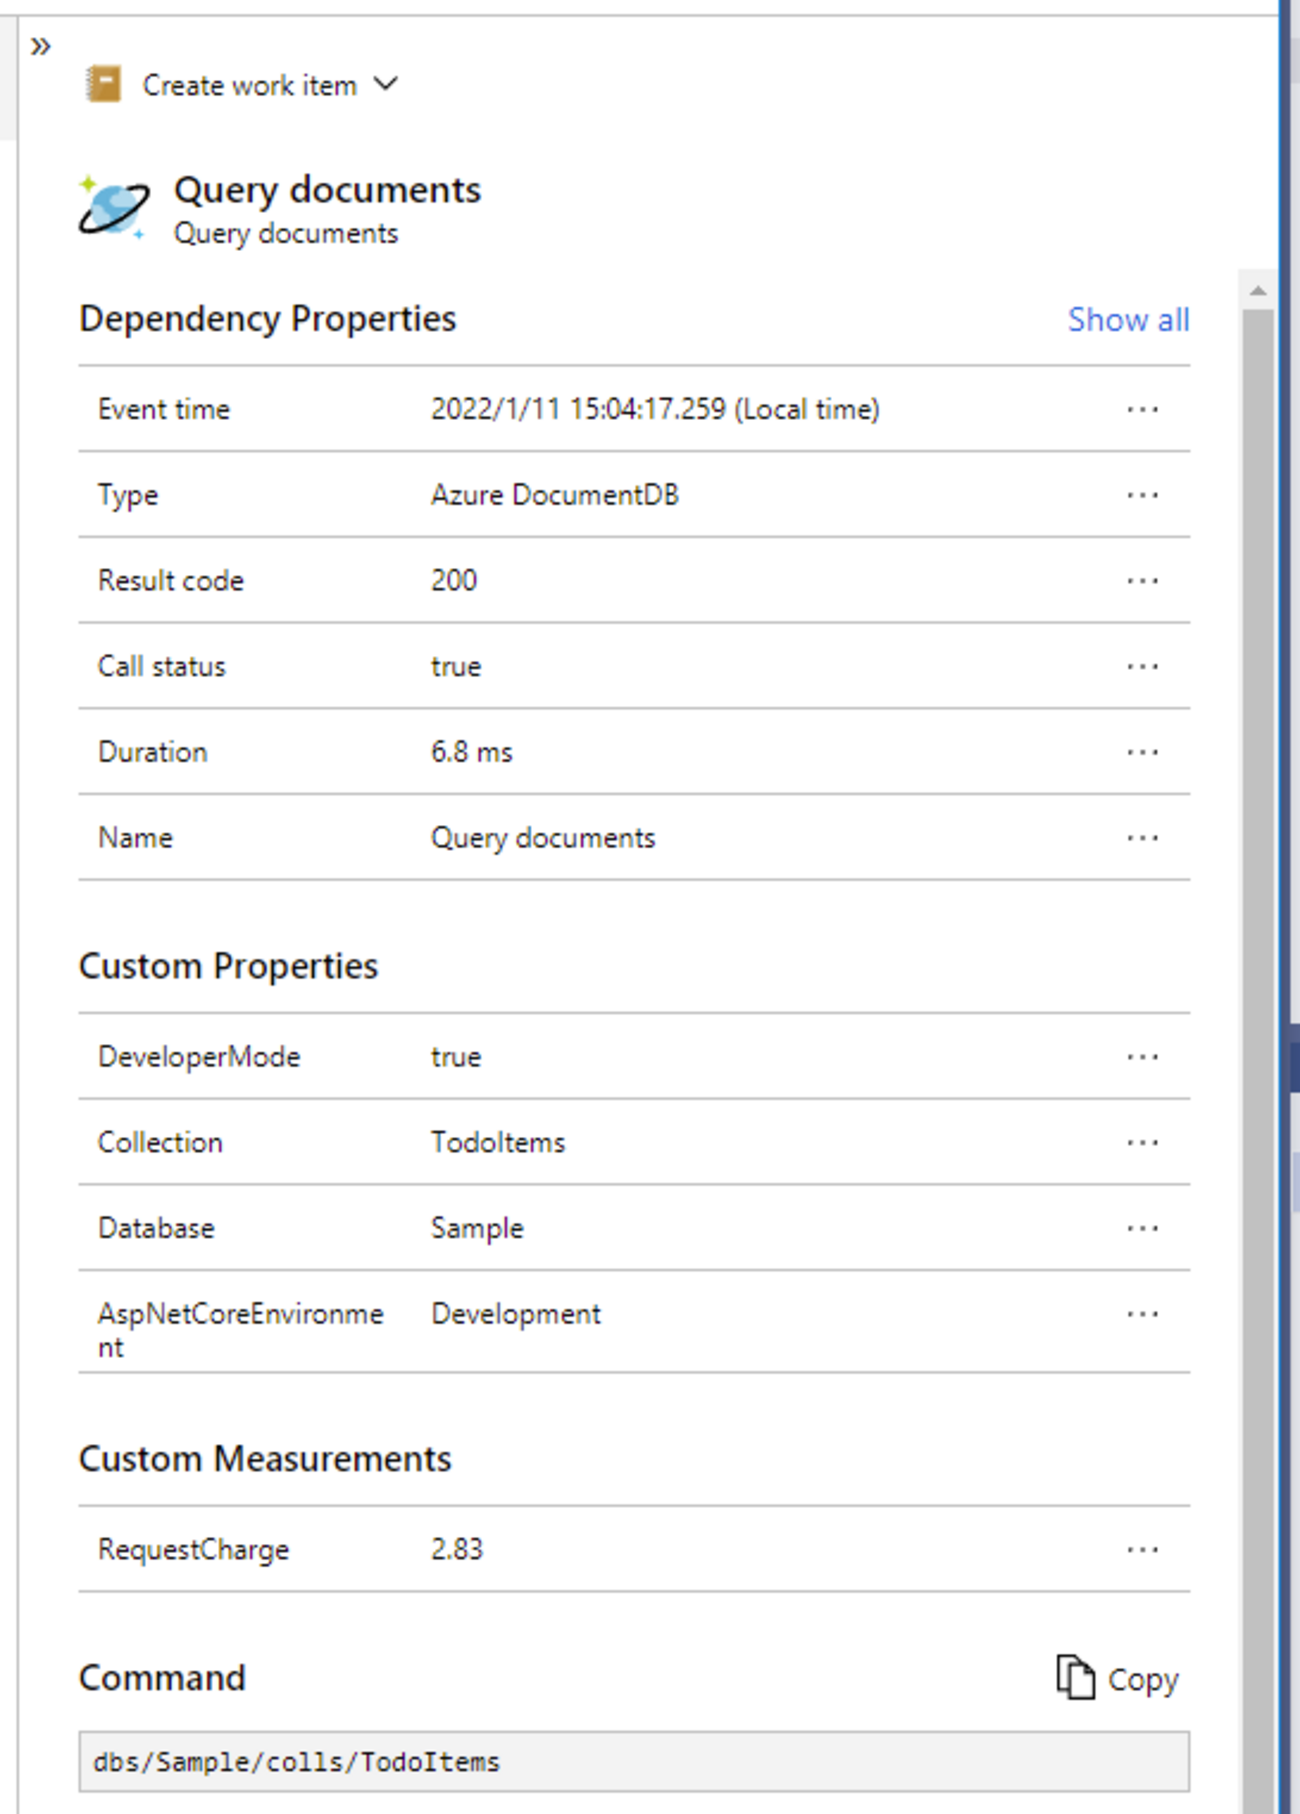This screenshot has height=1814, width=1300.
Task: Click the Cosmos DB planet icon
Action: [113, 208]
